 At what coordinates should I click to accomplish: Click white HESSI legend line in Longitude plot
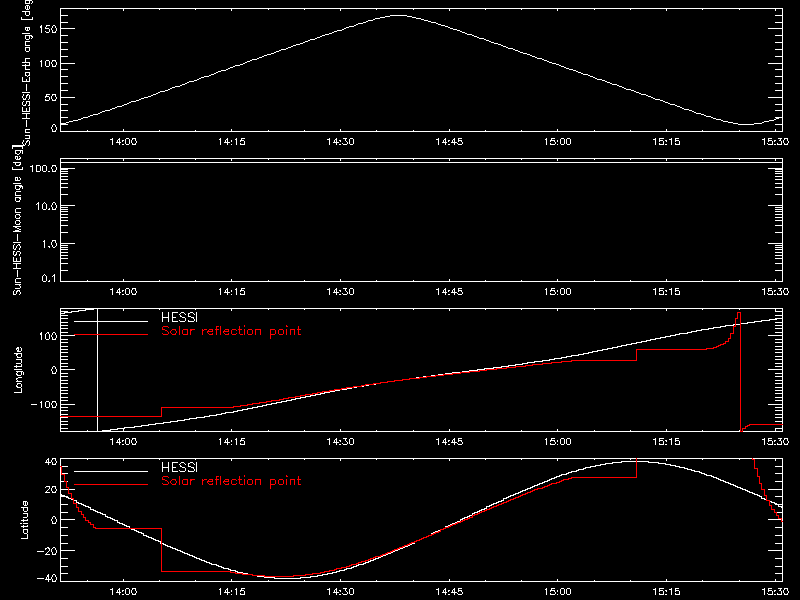tap(111, 321)
